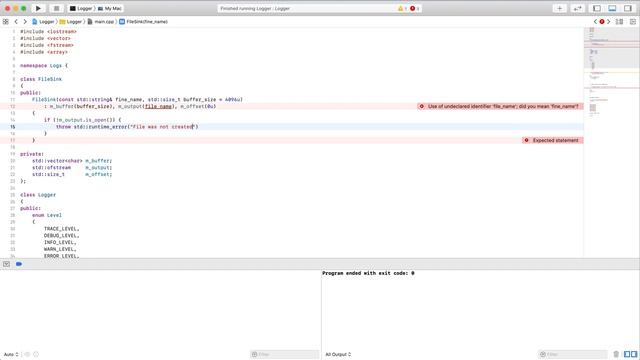Click the namespace Logs line

[x=44, y=66]
